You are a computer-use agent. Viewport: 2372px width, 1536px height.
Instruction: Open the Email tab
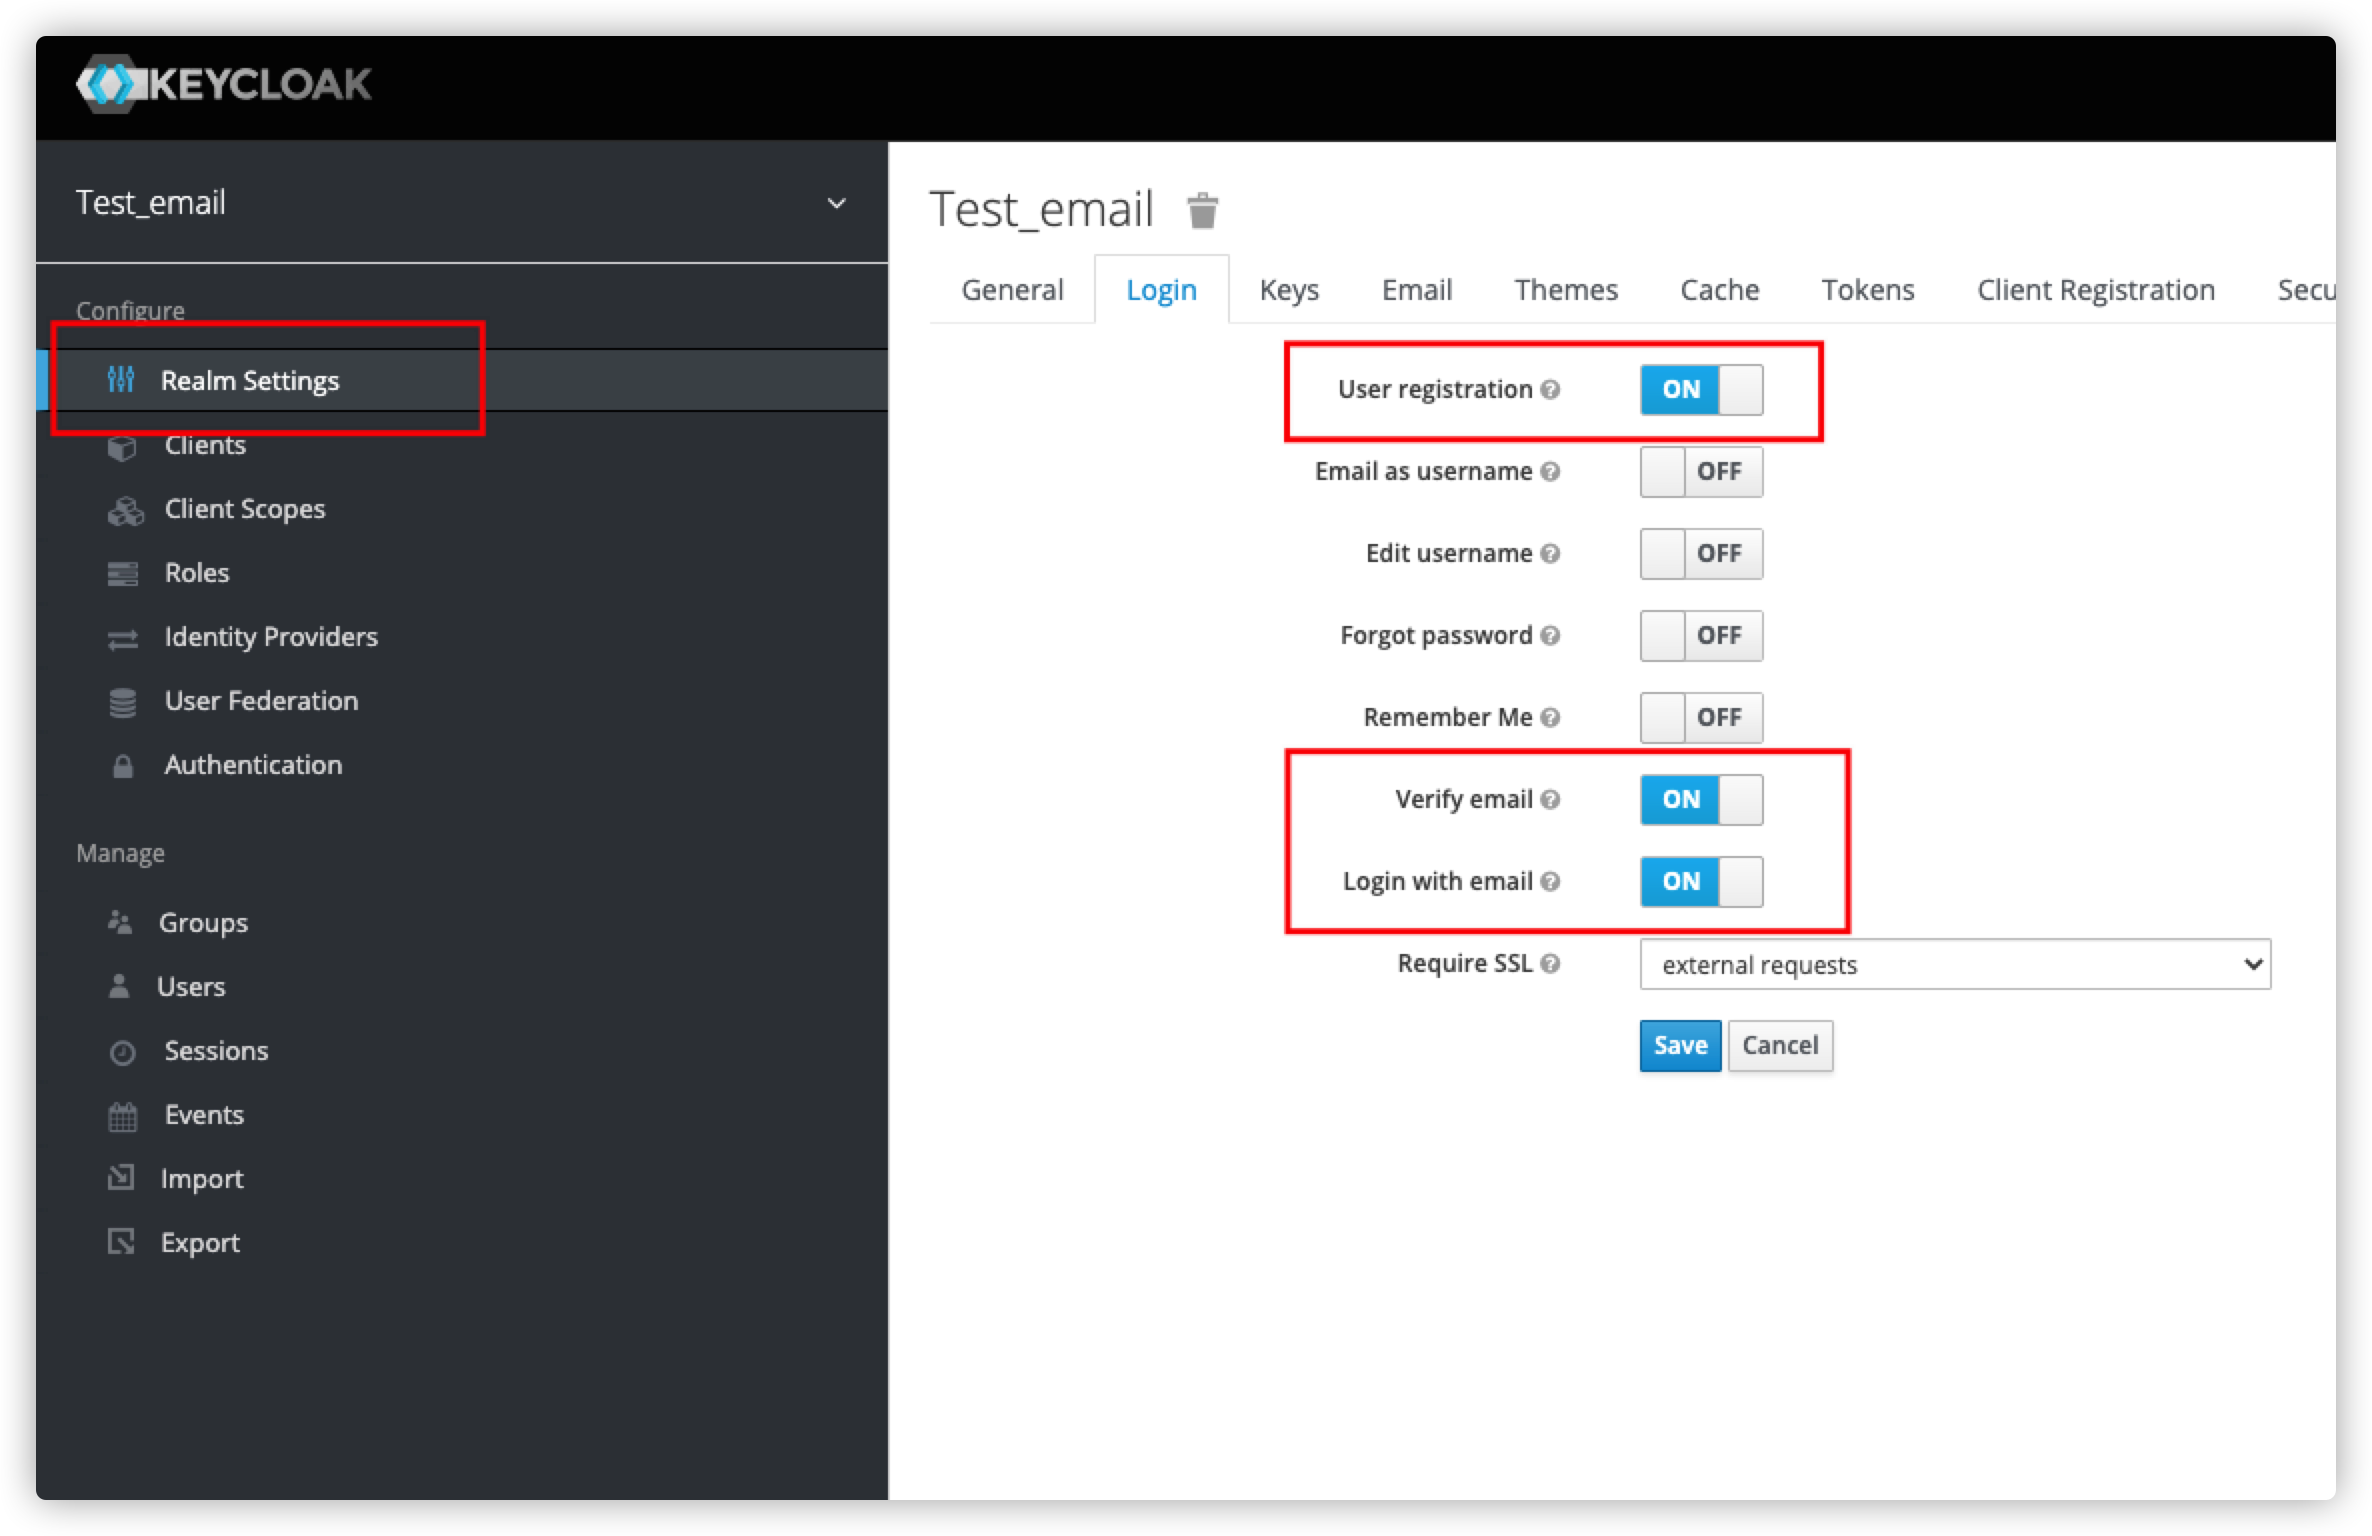tap(1416, 290)
